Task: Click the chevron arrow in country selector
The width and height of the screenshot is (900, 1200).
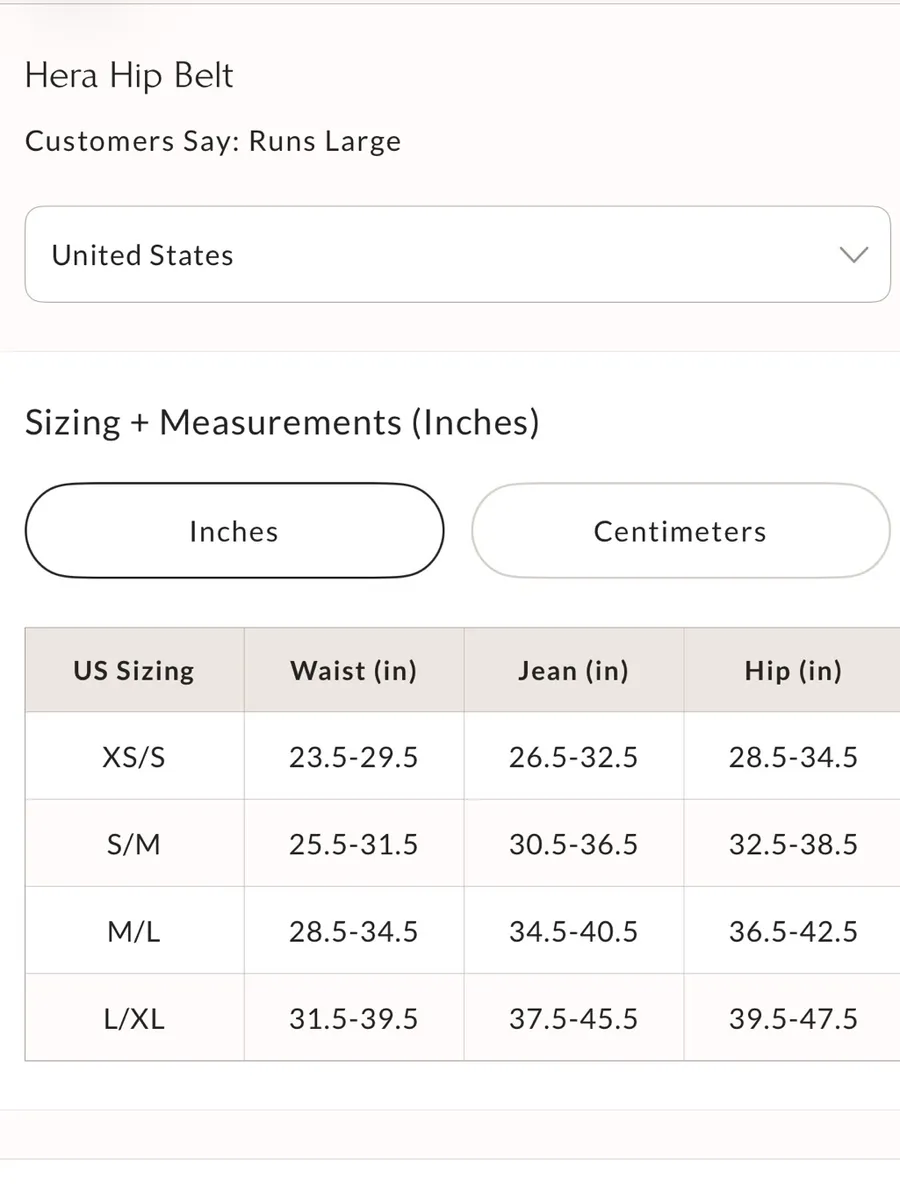Action: [x=853, y=255]
